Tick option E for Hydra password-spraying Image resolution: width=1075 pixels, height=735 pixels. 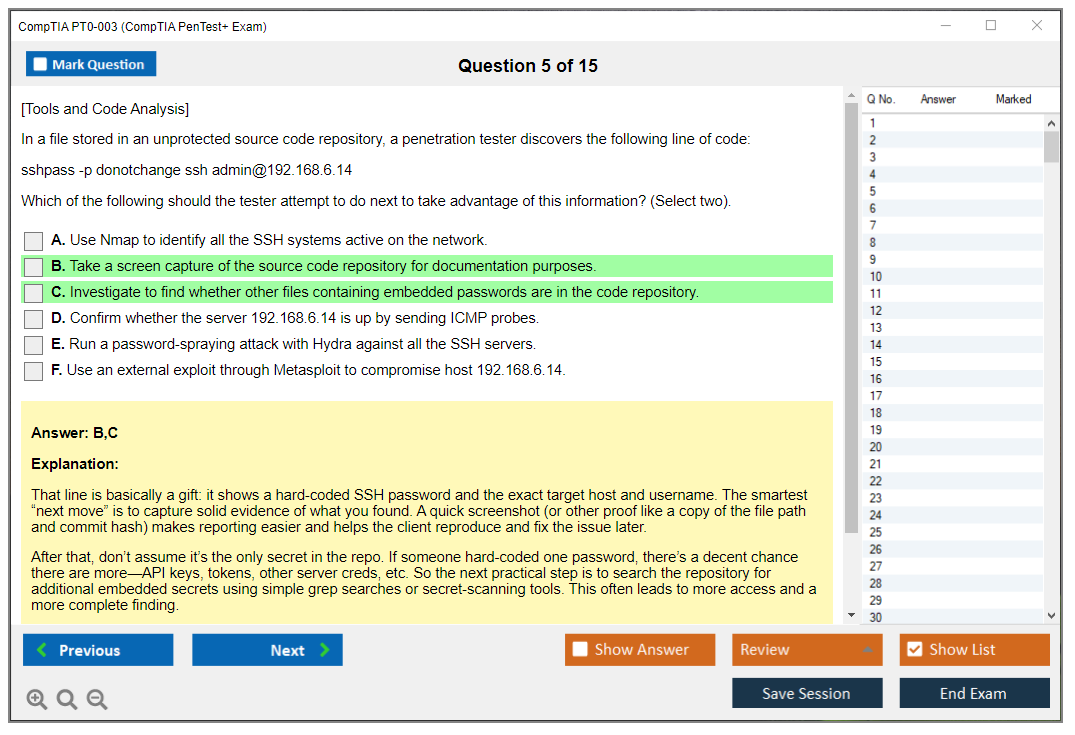(34, 345)
